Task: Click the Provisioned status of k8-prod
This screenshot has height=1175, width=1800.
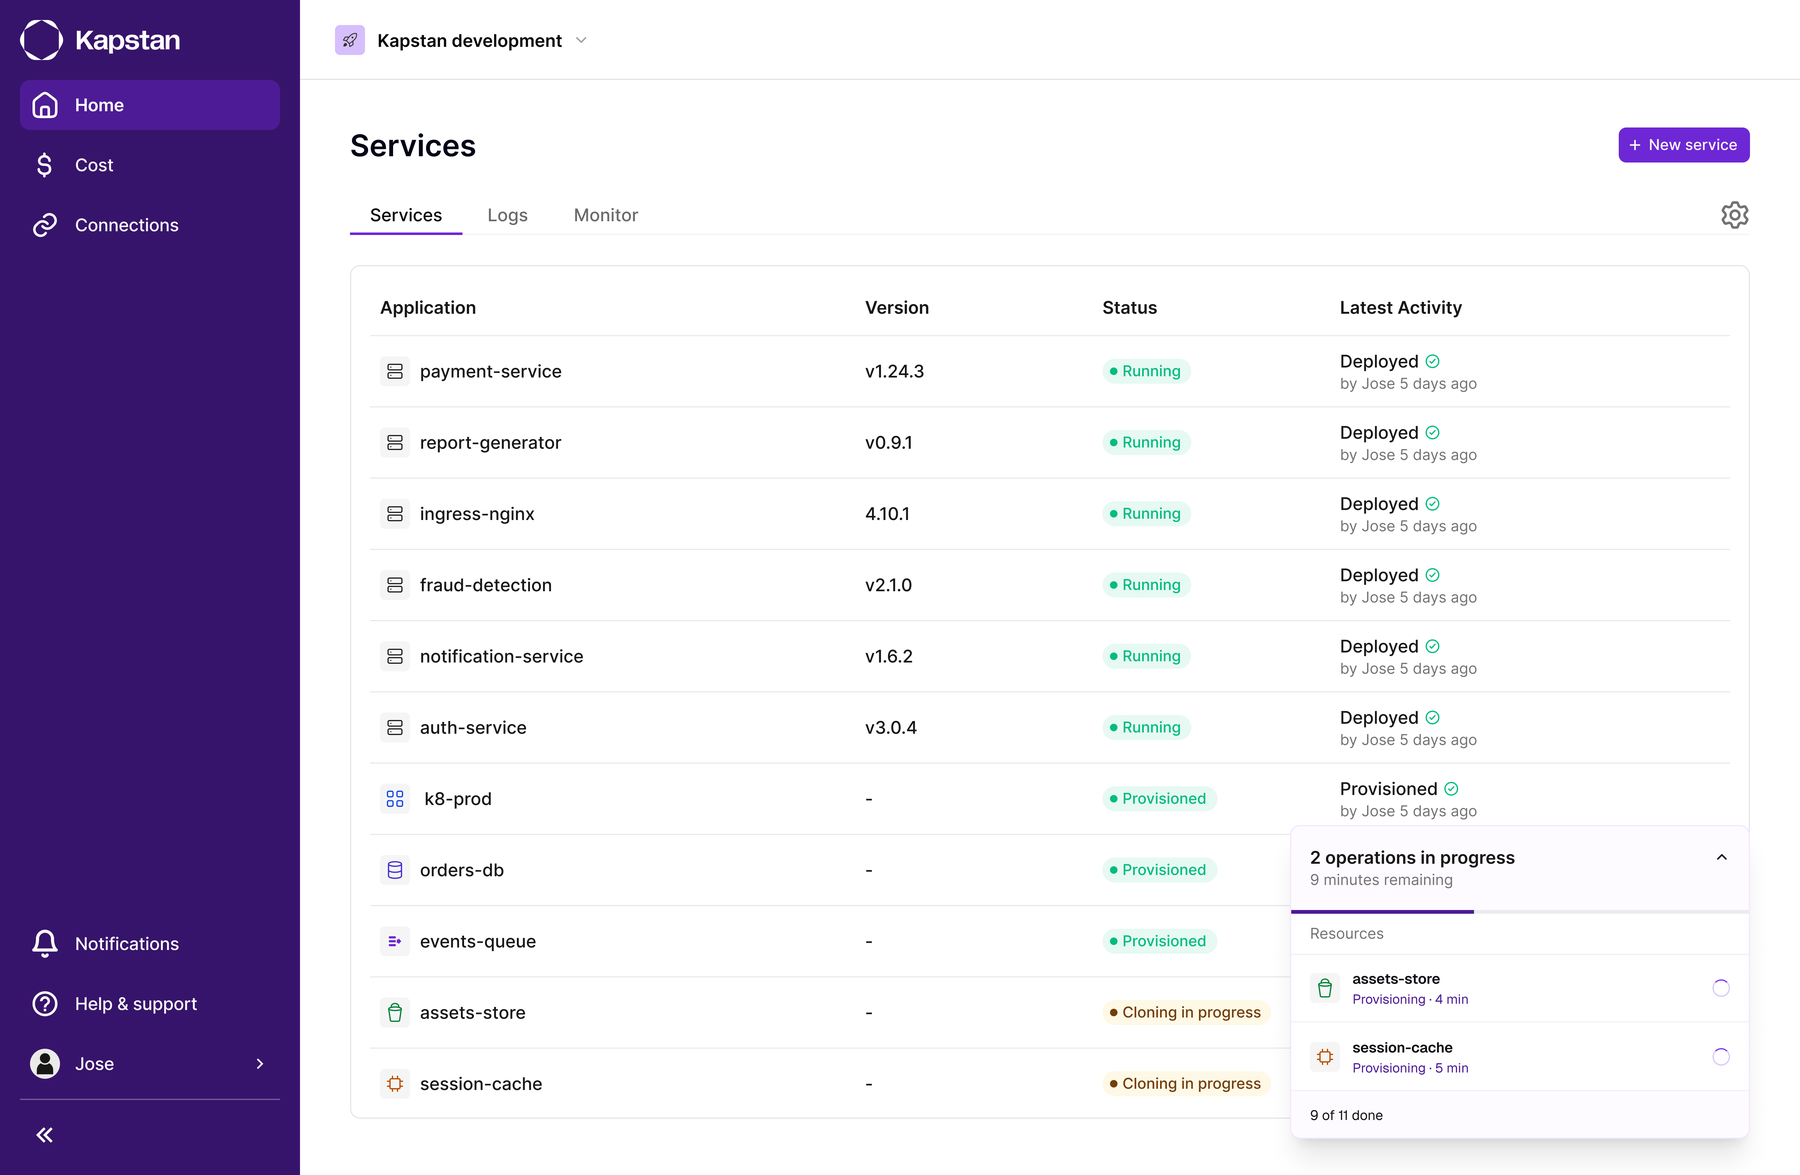Action: click(1159, 799)
